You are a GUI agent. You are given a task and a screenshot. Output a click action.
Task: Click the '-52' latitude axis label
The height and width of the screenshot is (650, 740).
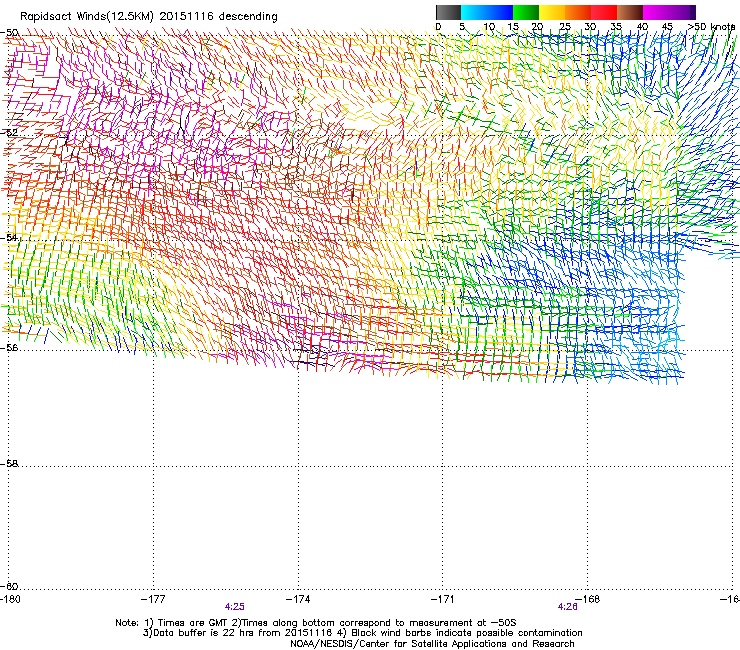point(9,133)
